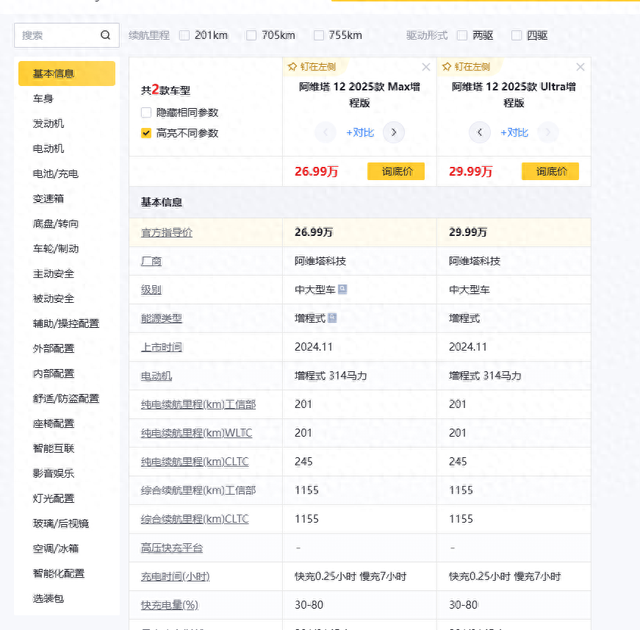Viewport: 640px width, 630px height.
Task: Click the pin icon for Max增程版 column
Action: tap(292, 67)
